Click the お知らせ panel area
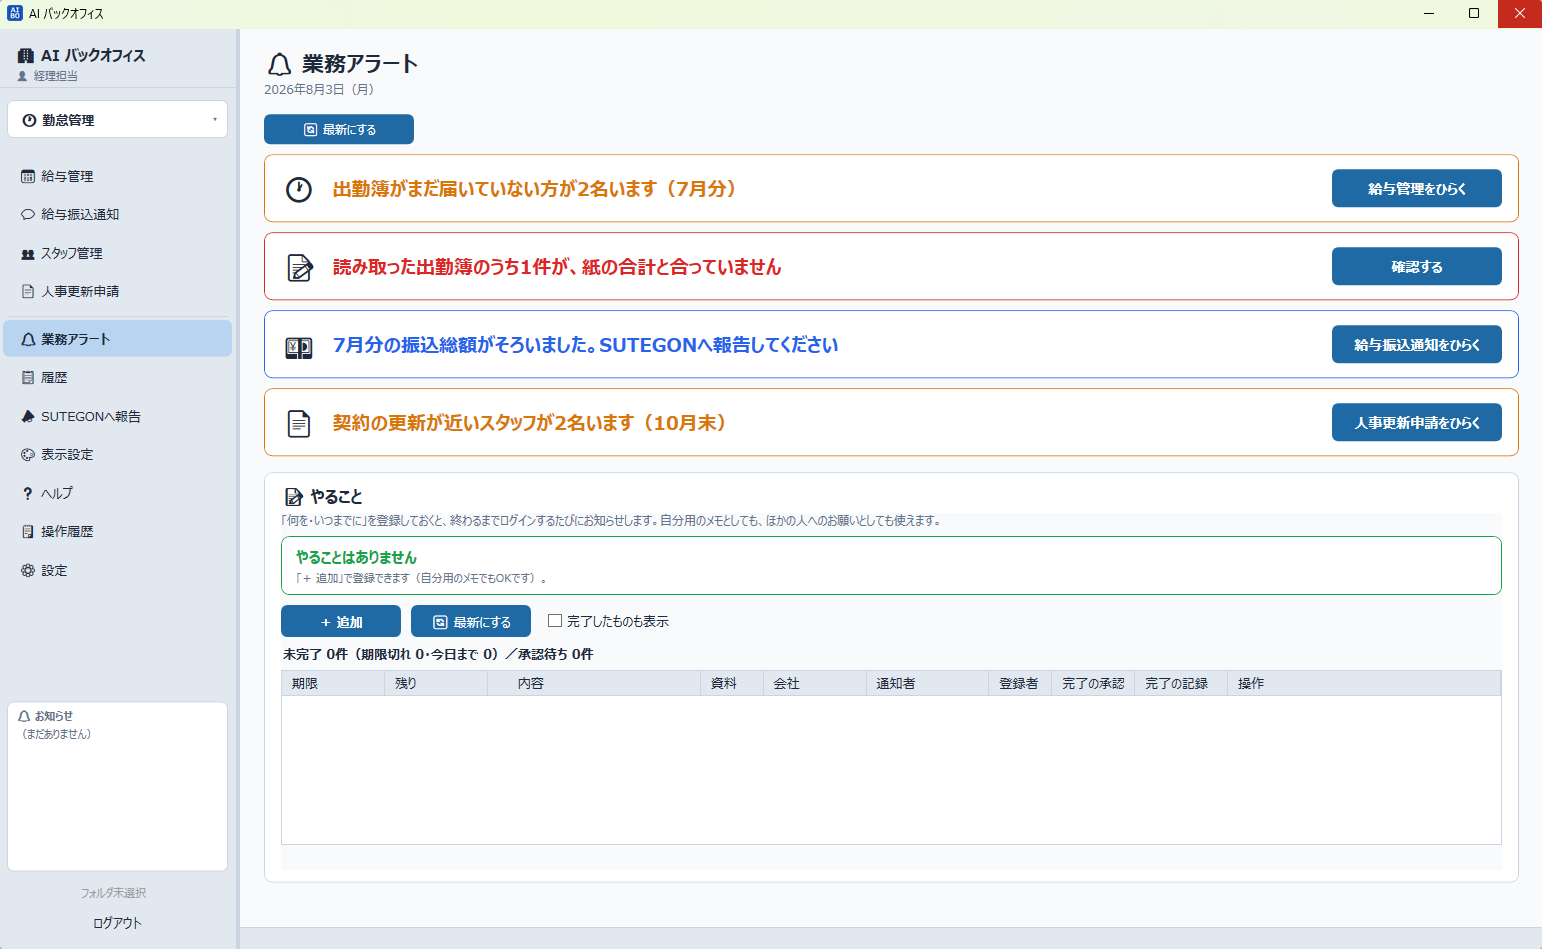Screen dimensions: 1542x949 (117, 786)
